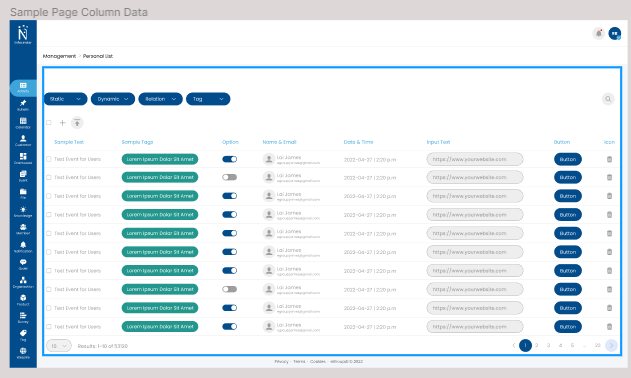Go to next page with right arrow
Image resolution: width=631 pixels, height=378 pixels.
click(611, 345)
